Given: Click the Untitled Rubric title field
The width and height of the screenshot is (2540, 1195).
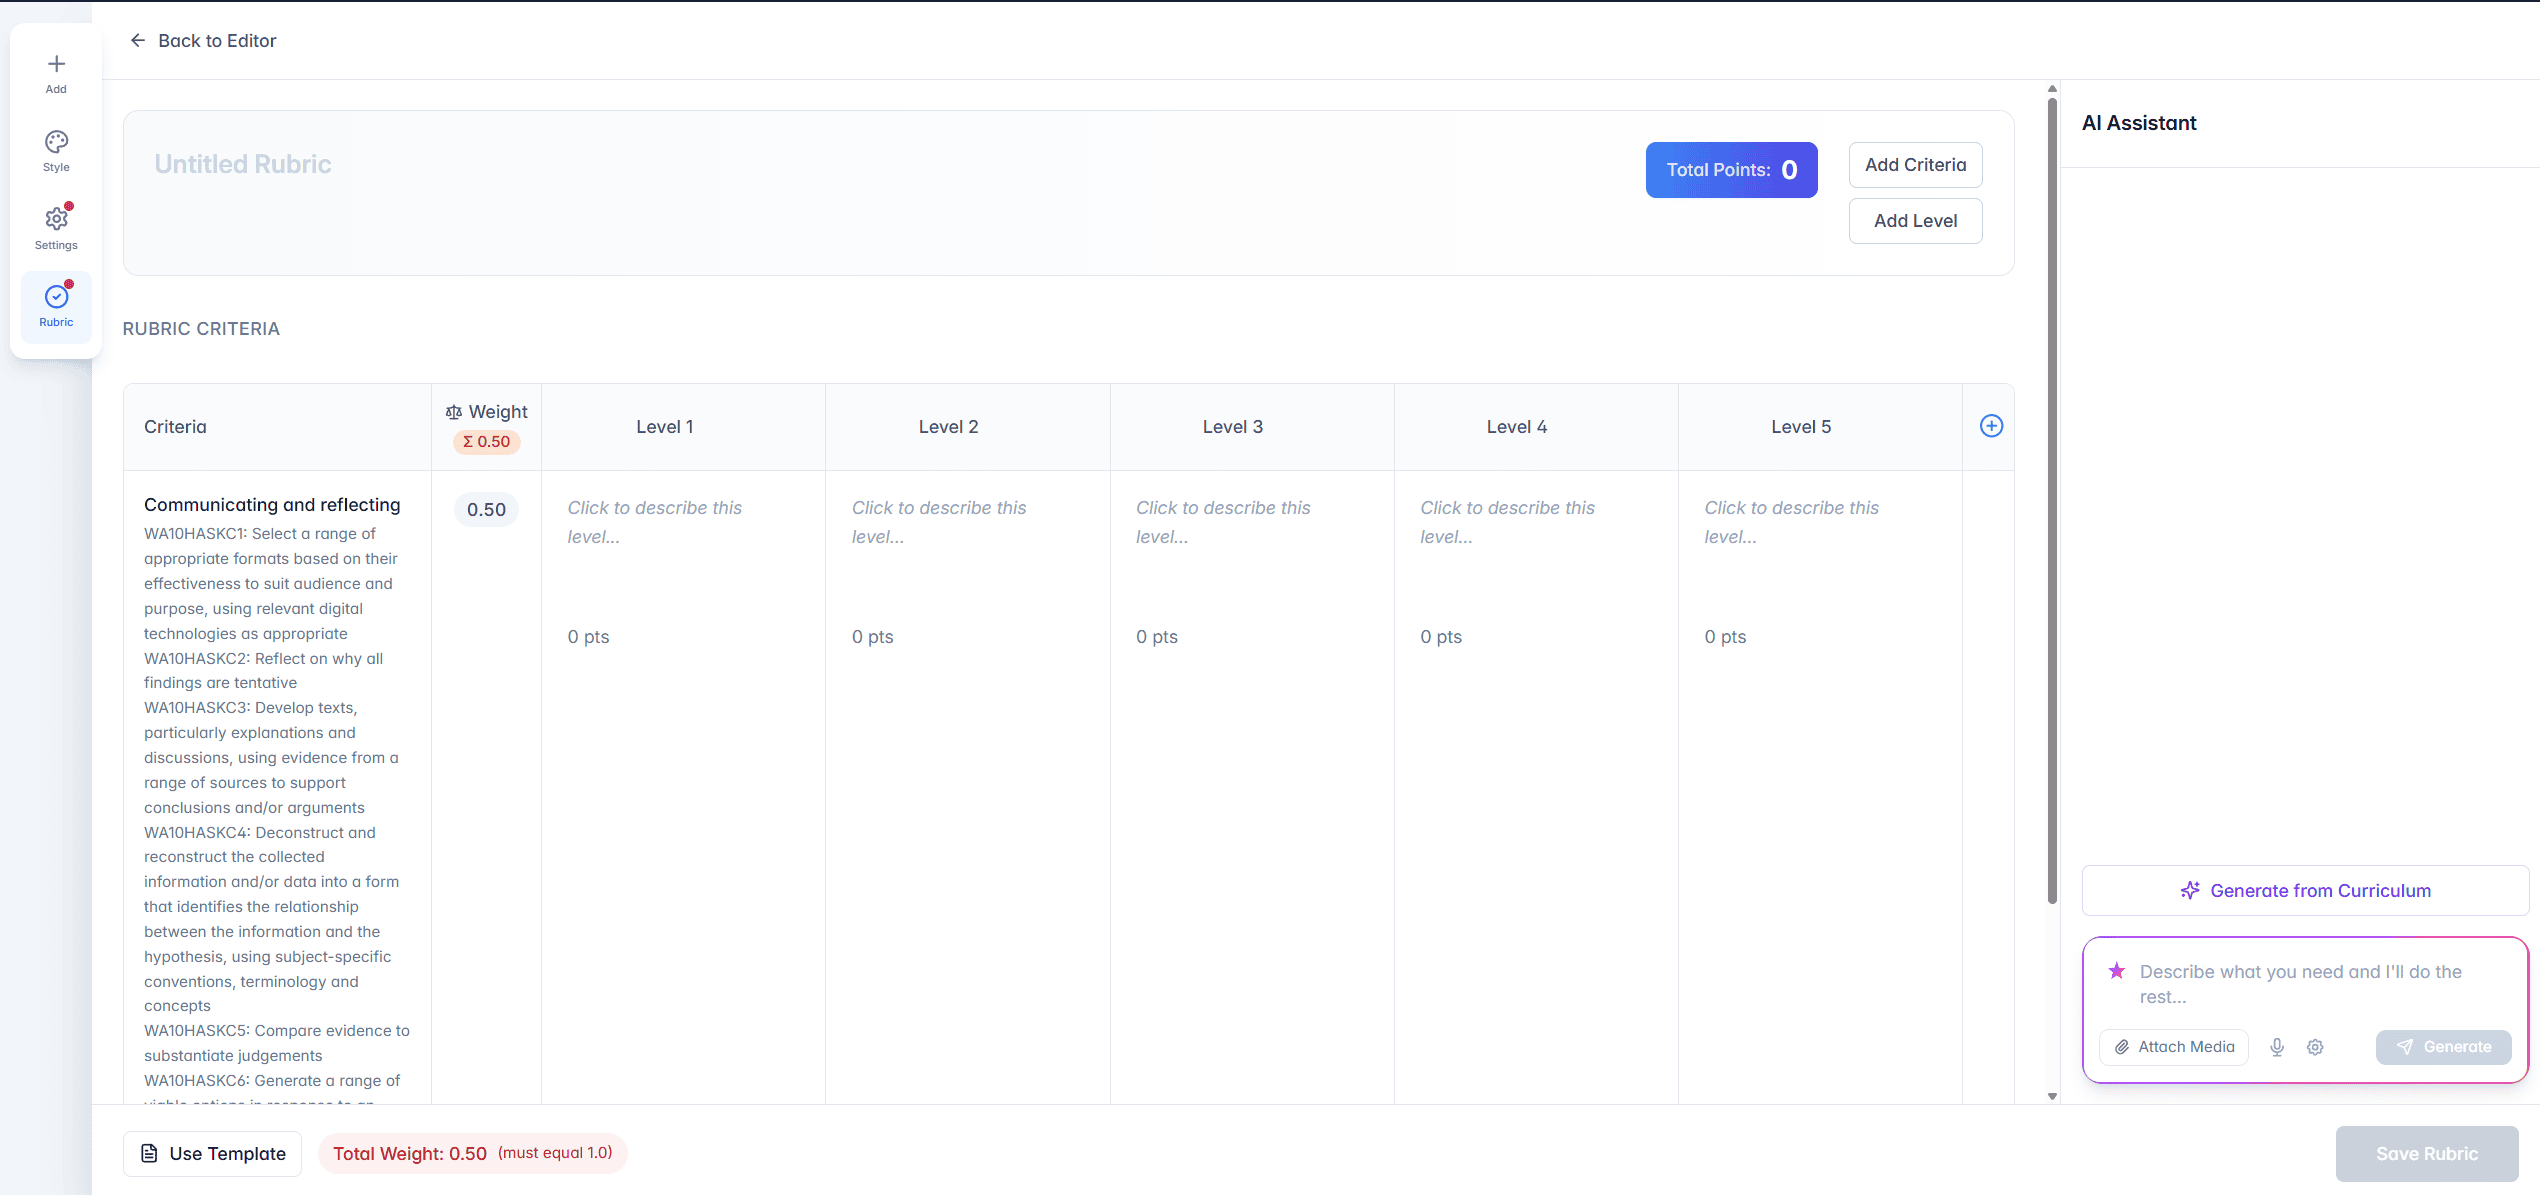Looking at the screenshot, I should [x=243, y=164].
